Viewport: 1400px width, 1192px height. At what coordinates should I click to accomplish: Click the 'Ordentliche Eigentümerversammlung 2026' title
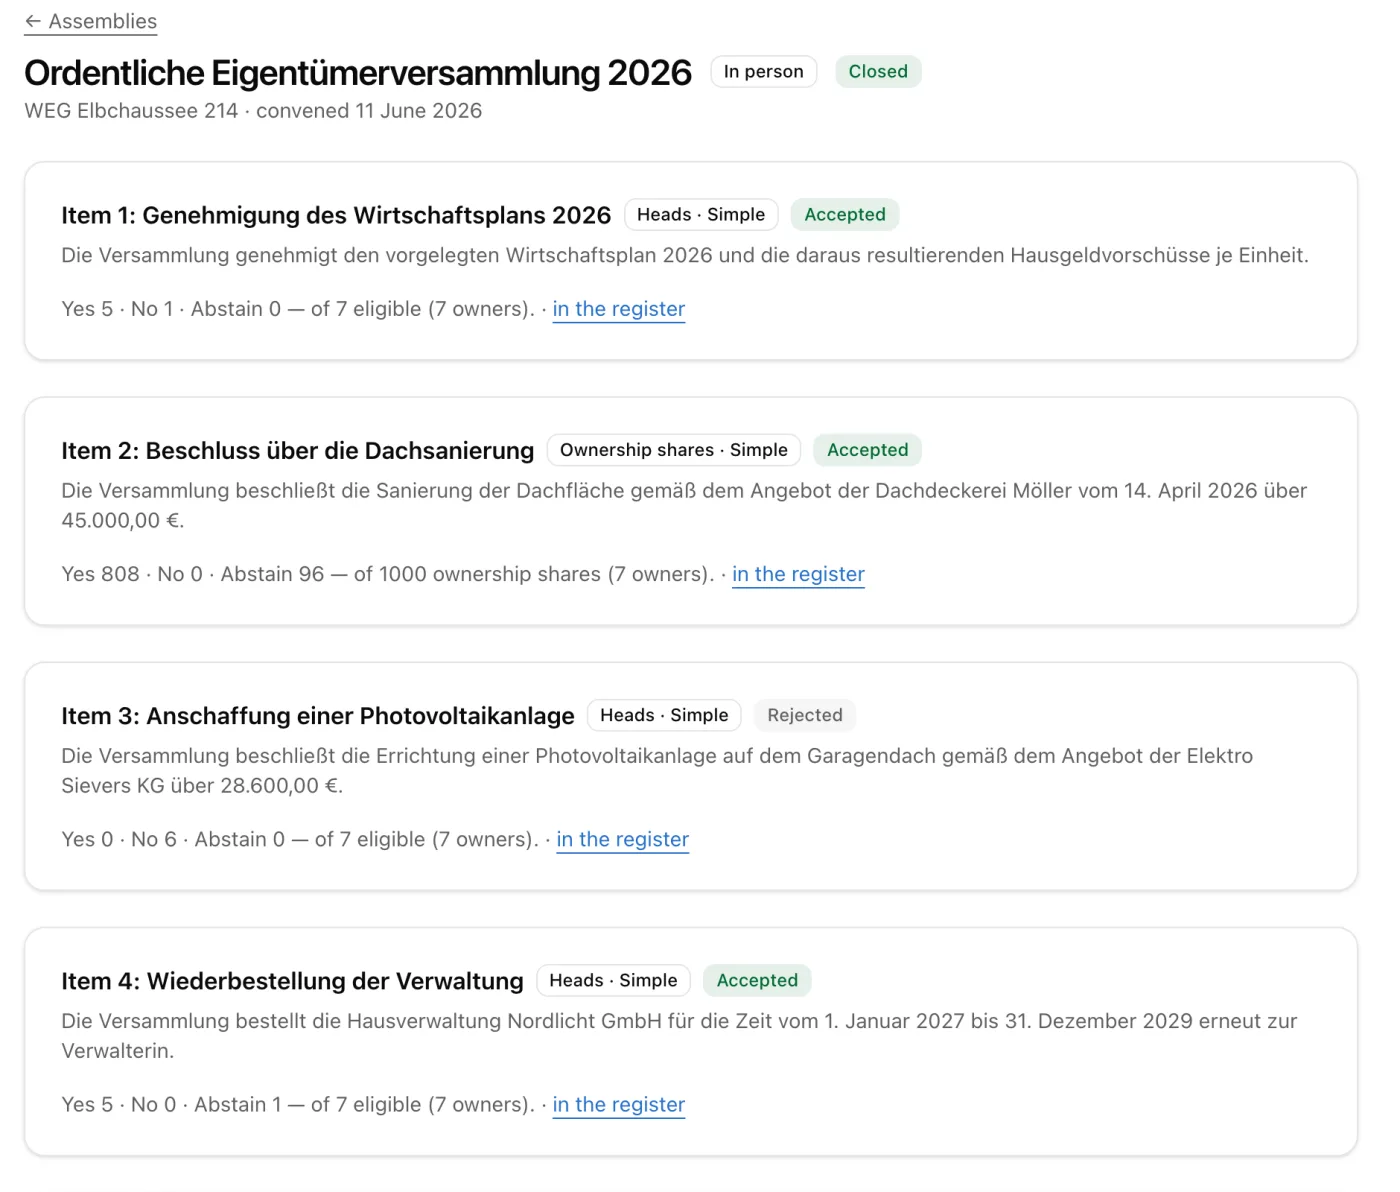coord(358,73)
